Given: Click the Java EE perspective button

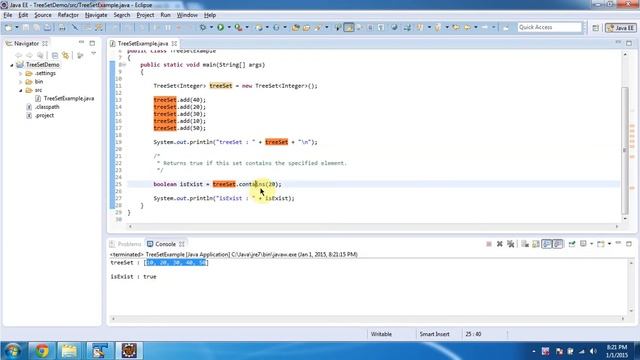Looking at the screenshot, I should pyautogui.click(x=621, y=28).
